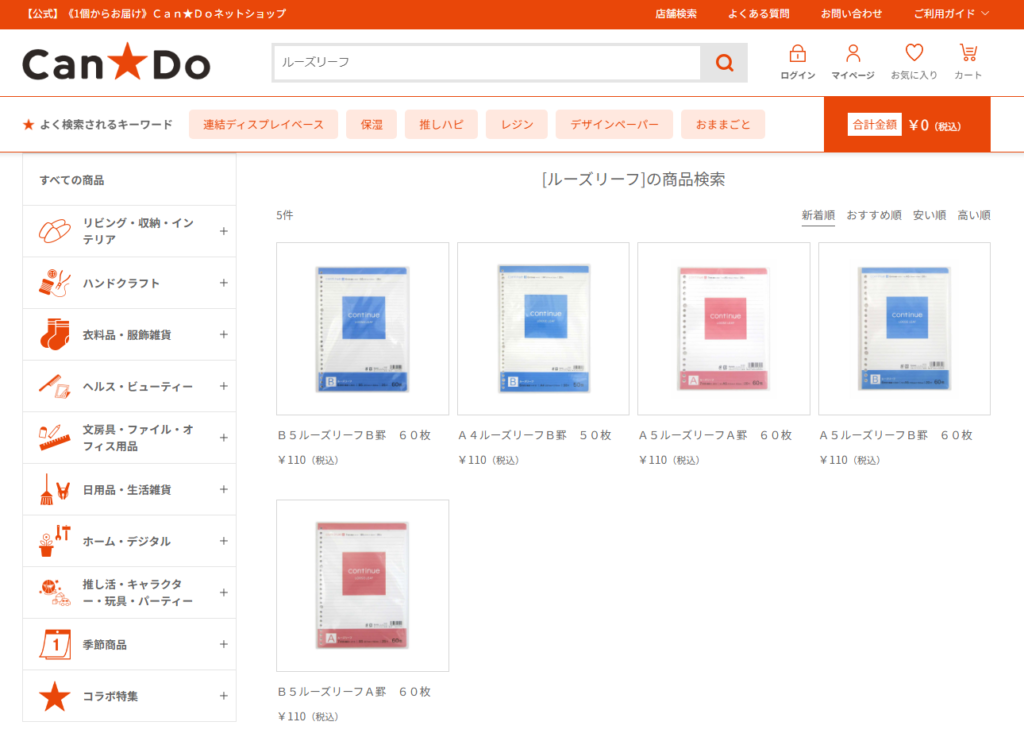
Task: Select keyword デザインペーパー
Action: tap(615, 124)
